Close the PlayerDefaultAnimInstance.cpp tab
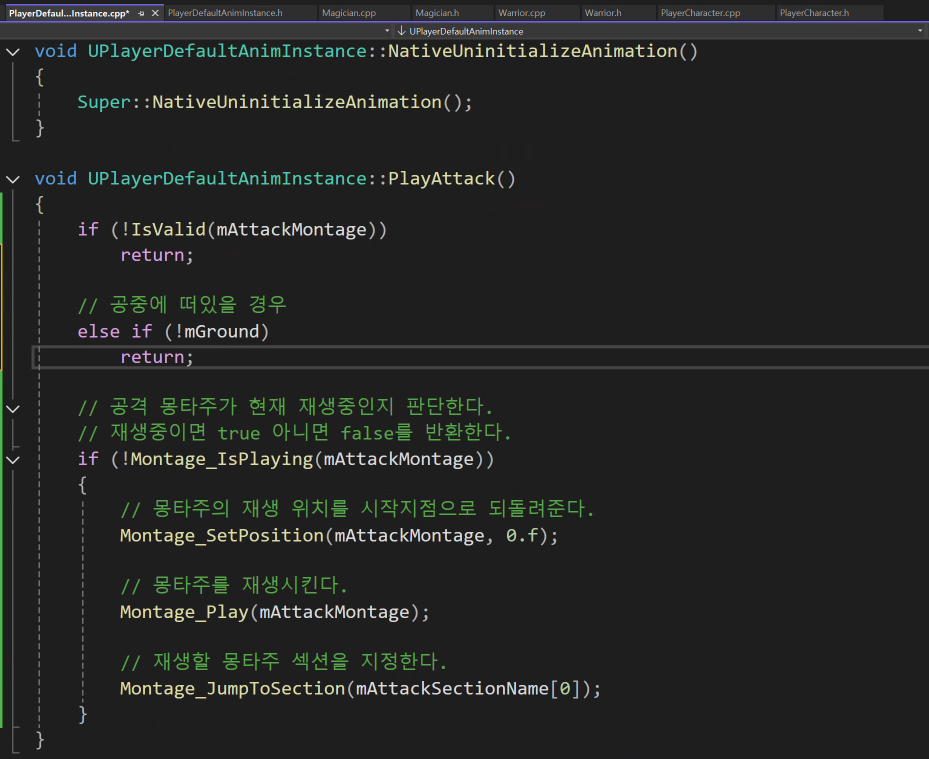929x759 pixels. click(155, 13)
